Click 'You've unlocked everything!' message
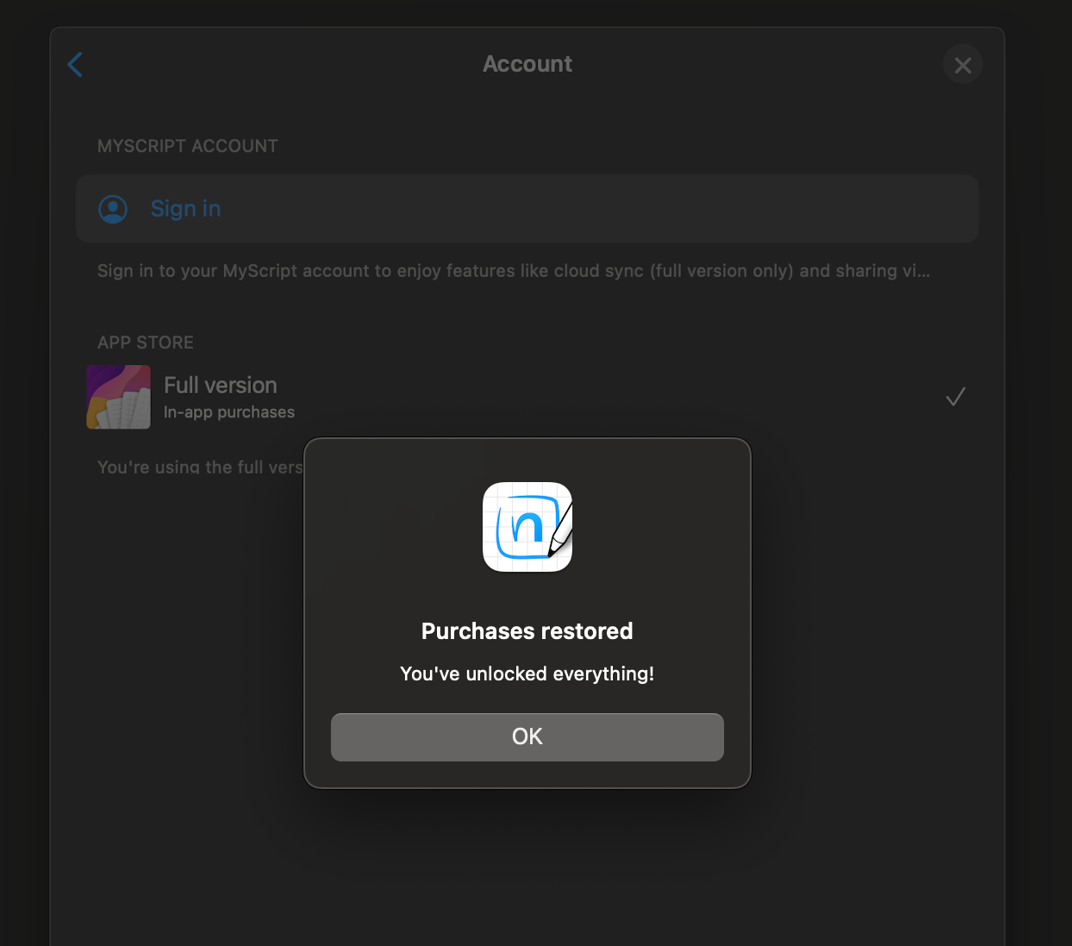1072x946 pixels. pos(526,674)
